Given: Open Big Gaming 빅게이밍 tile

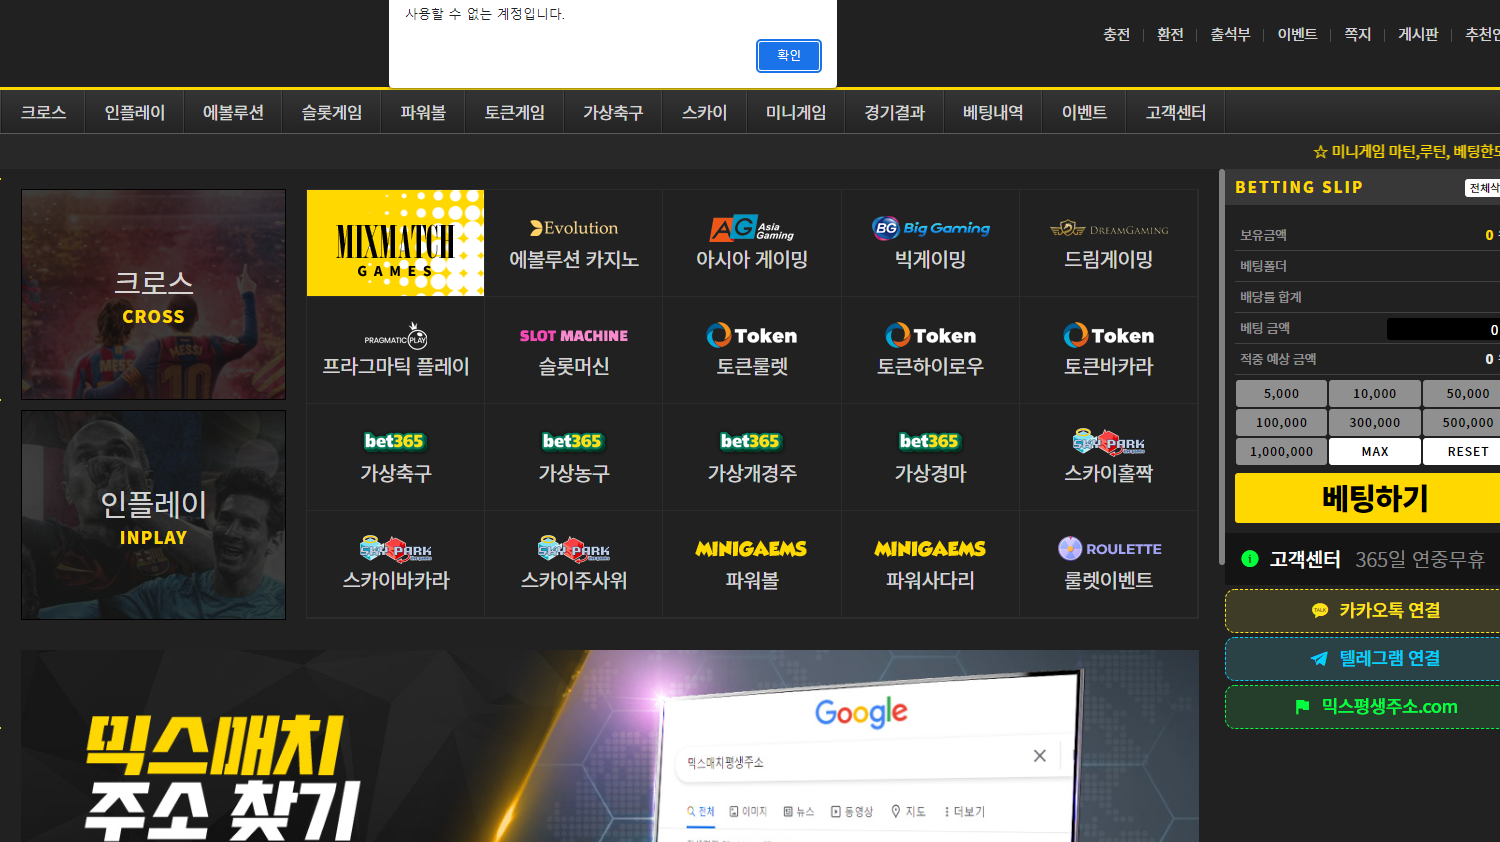Looking at the screenshot, I should pos(930,243).
